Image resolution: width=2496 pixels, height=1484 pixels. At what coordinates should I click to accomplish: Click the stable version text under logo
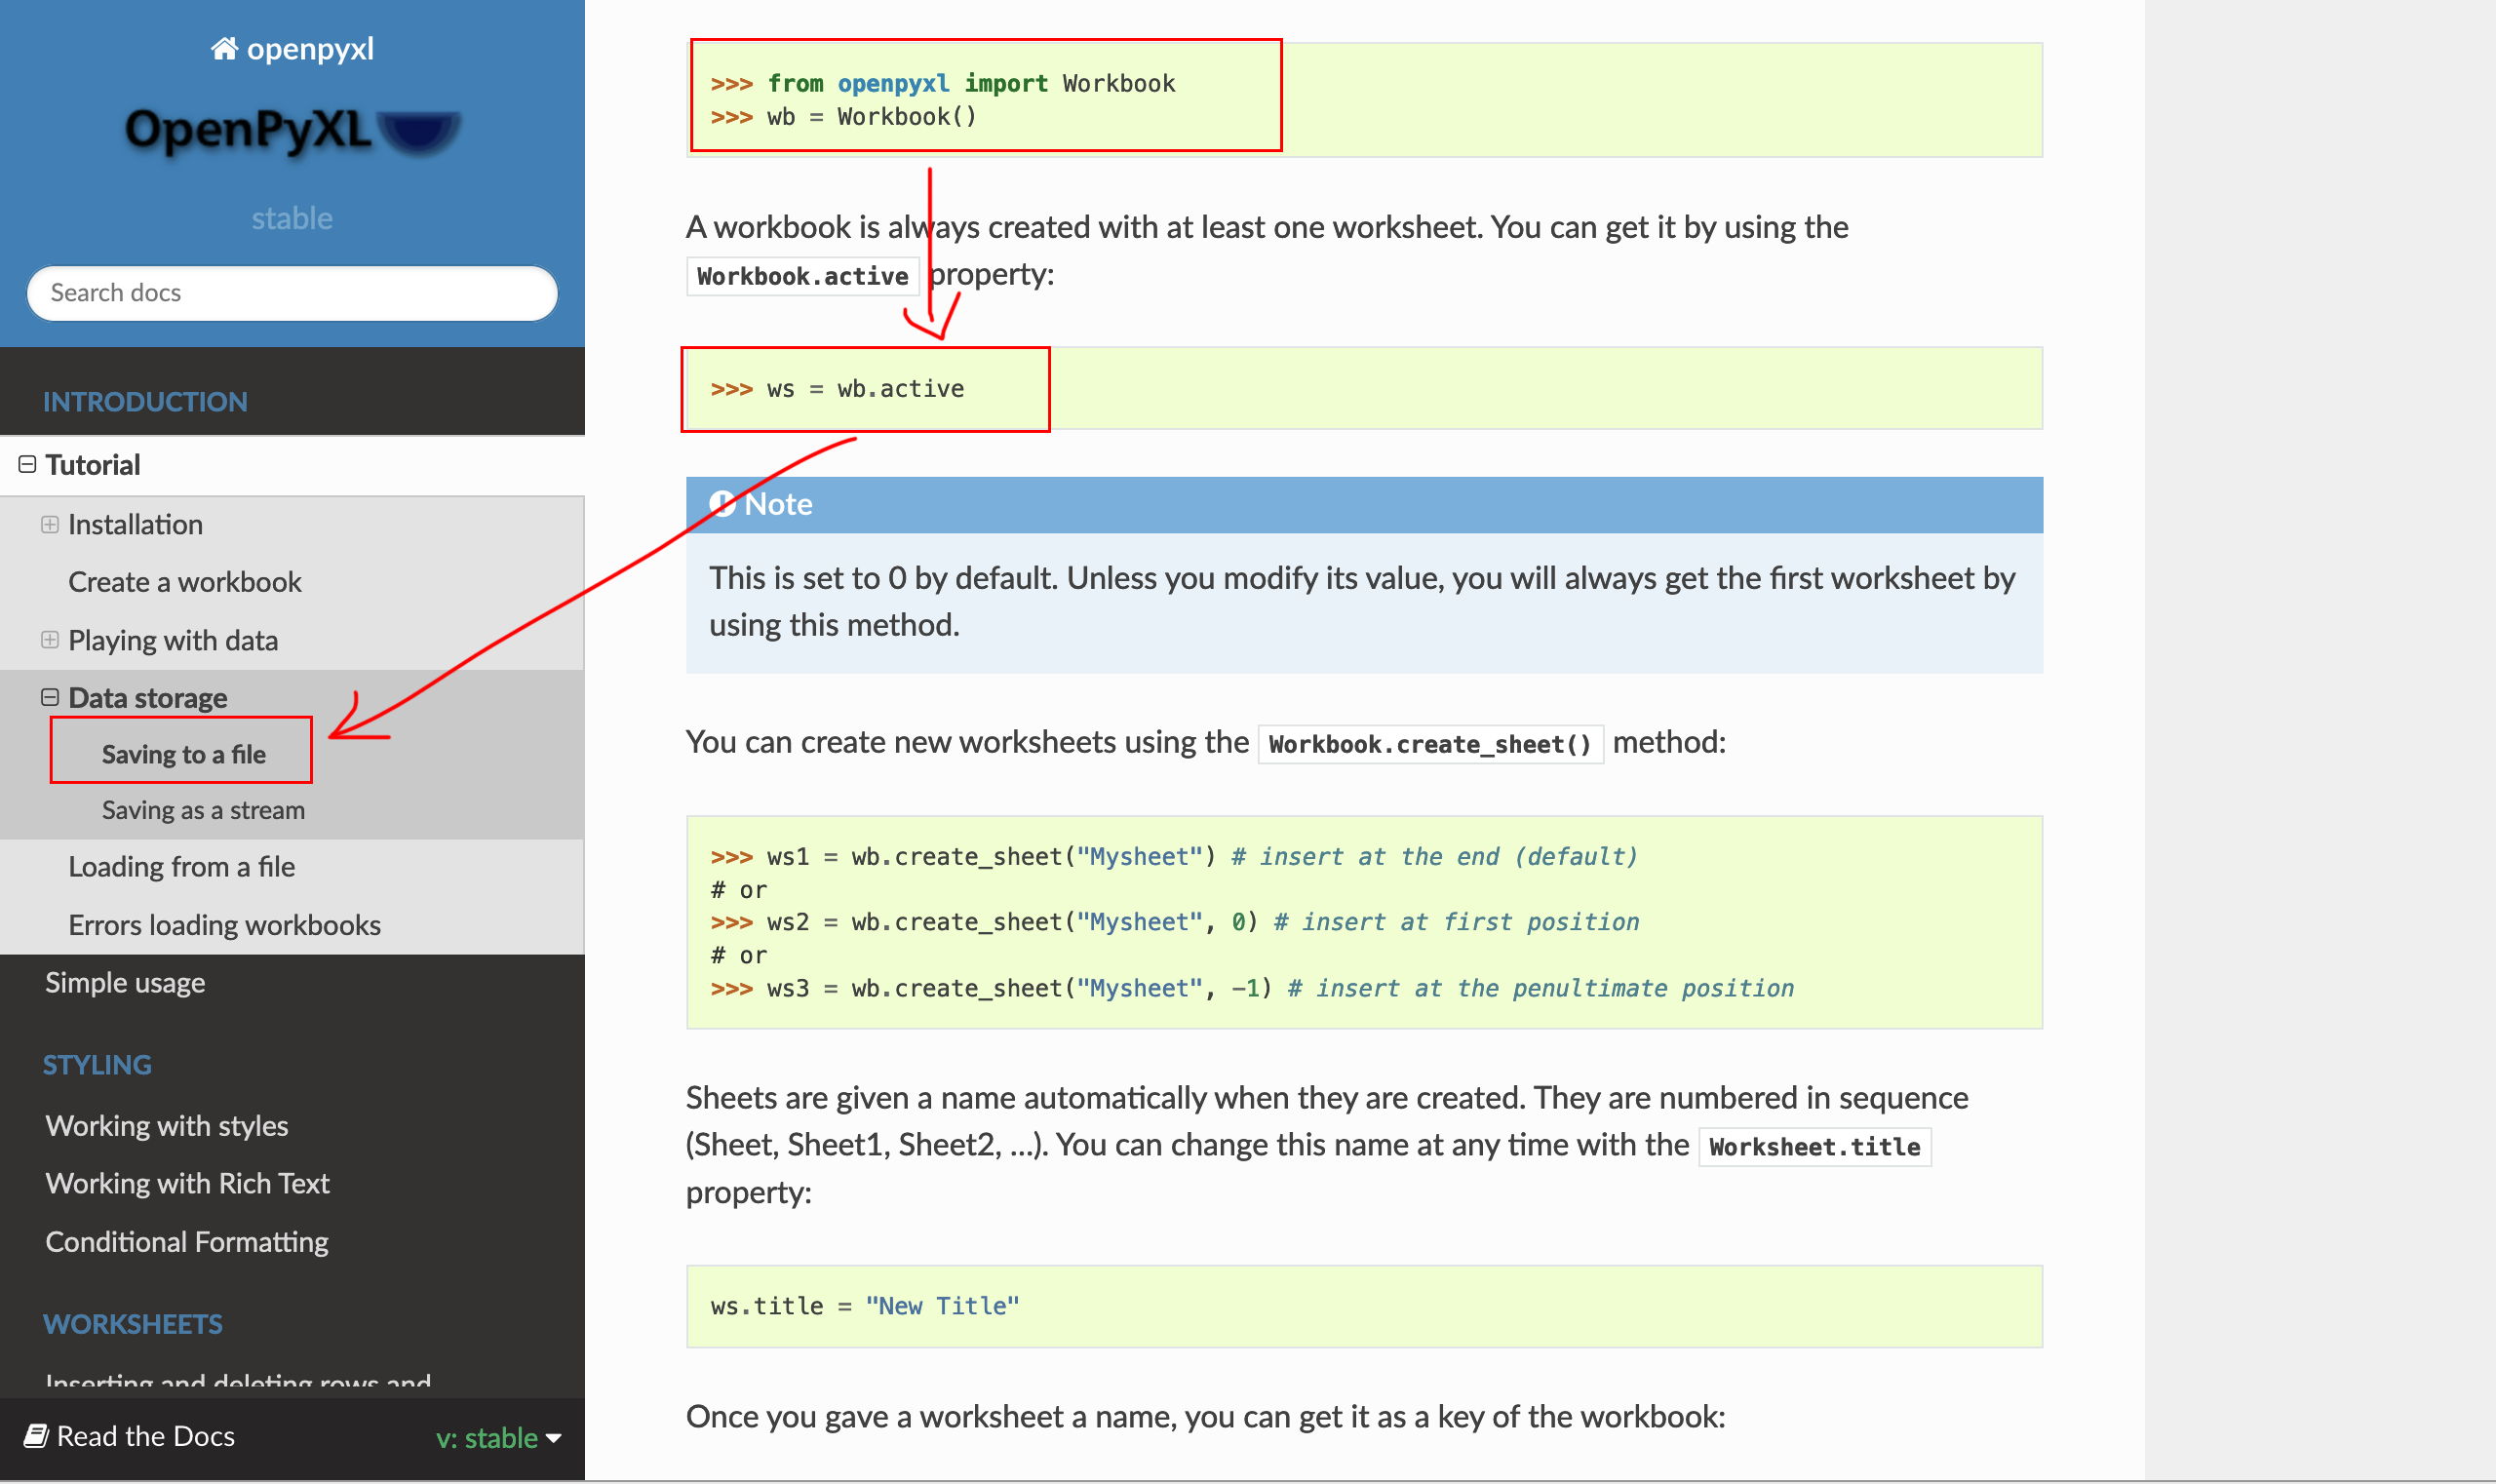point(292,218)
